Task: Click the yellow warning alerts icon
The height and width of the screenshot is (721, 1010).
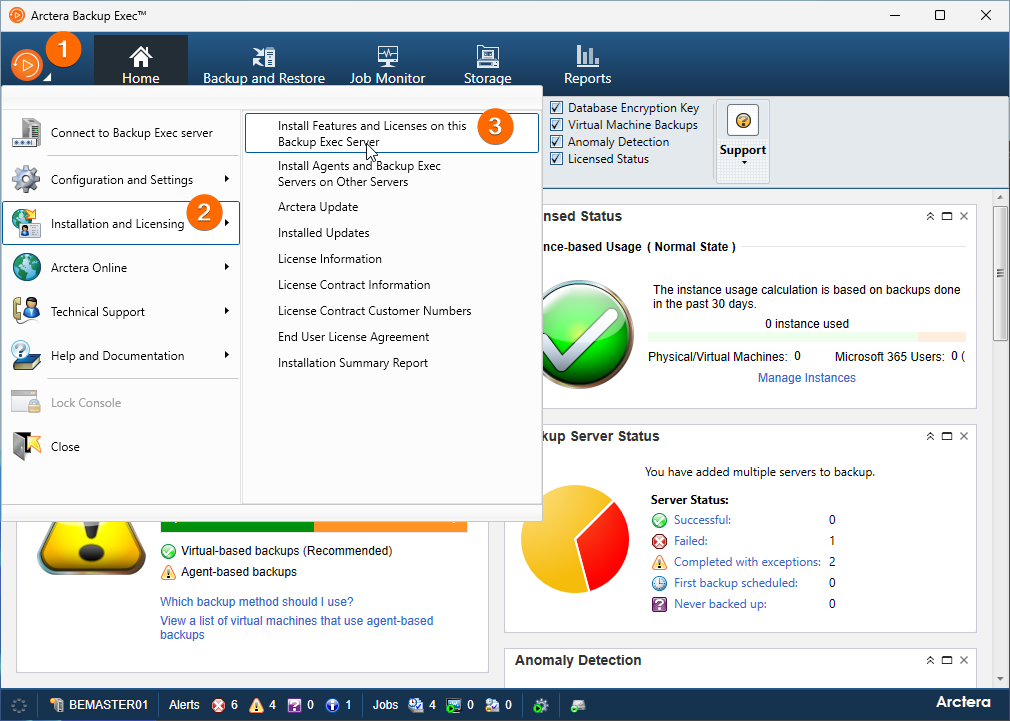Action: [256, 706]
